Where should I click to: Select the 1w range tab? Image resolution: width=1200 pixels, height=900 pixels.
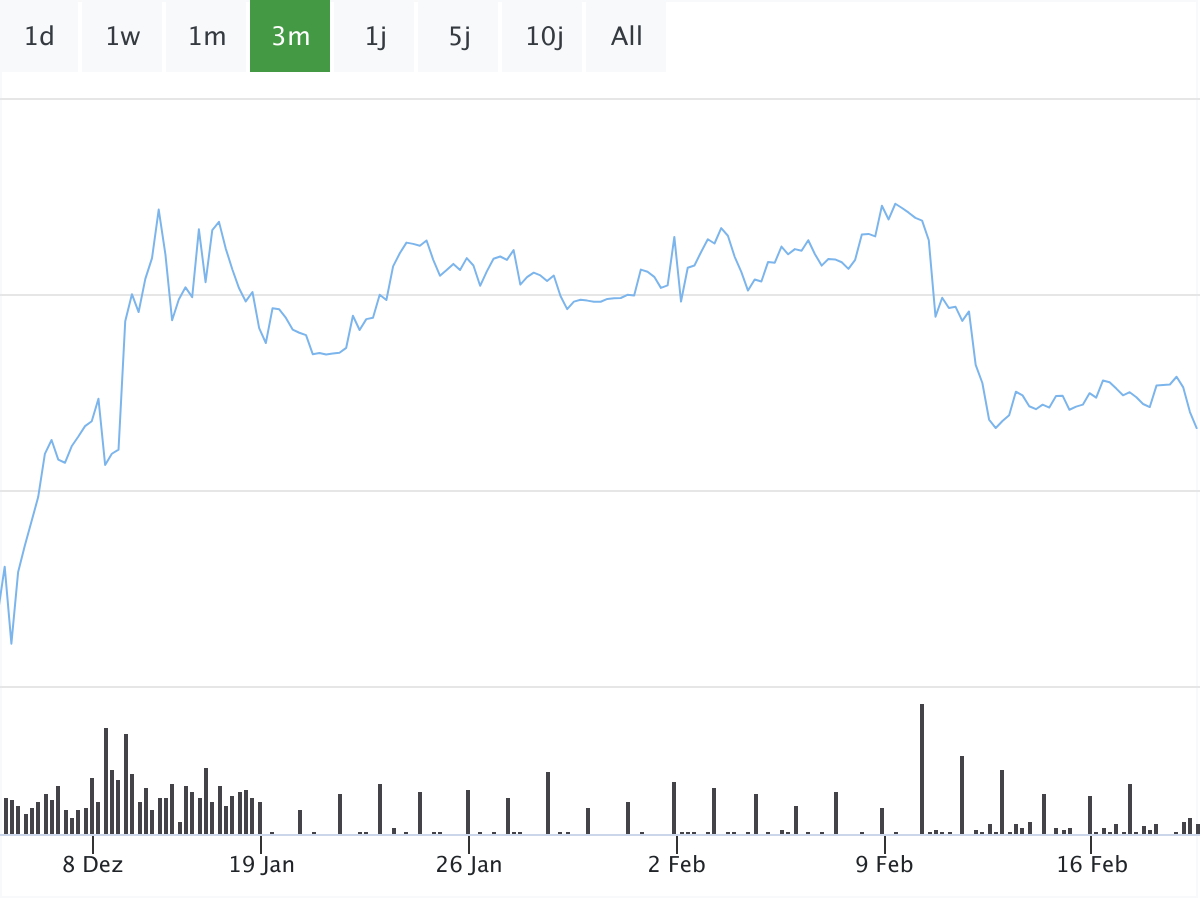[123, 37]
